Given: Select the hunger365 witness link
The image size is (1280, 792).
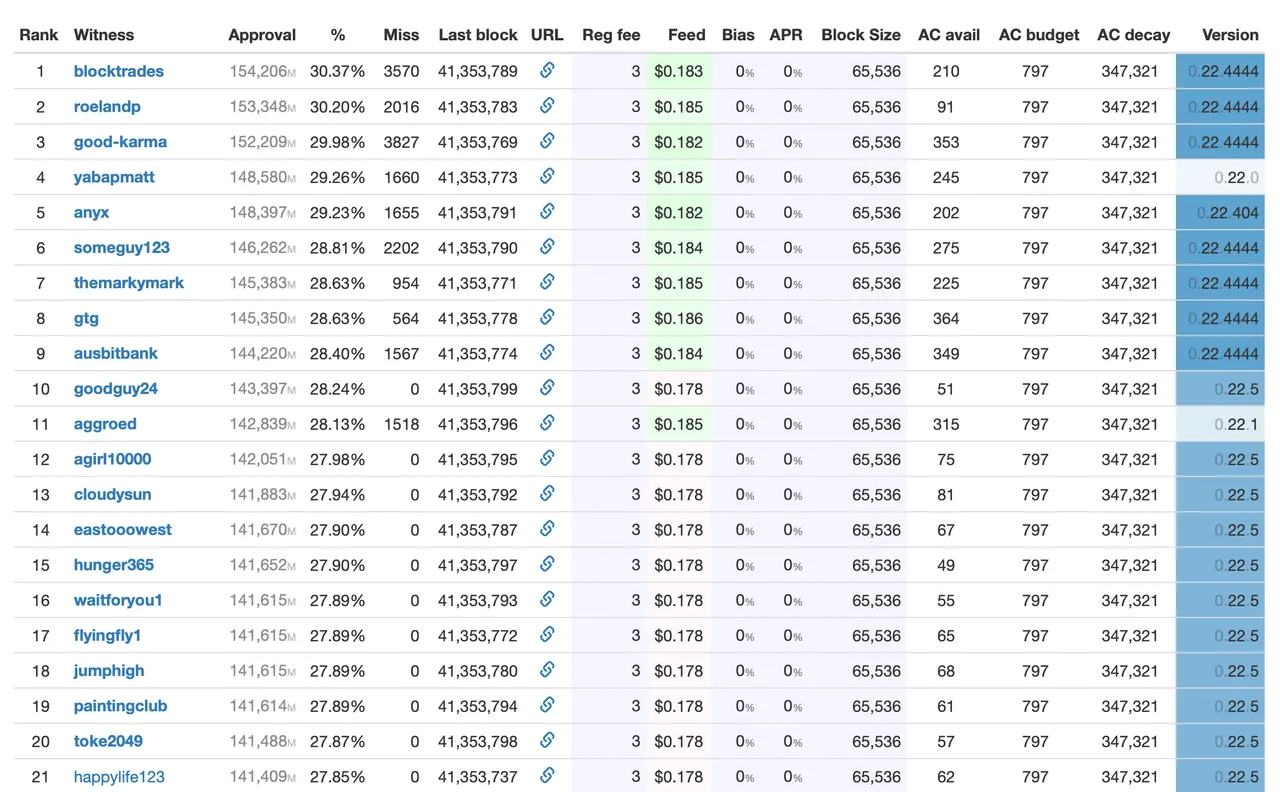Looking at the screenshot, I should pos(114,565).
